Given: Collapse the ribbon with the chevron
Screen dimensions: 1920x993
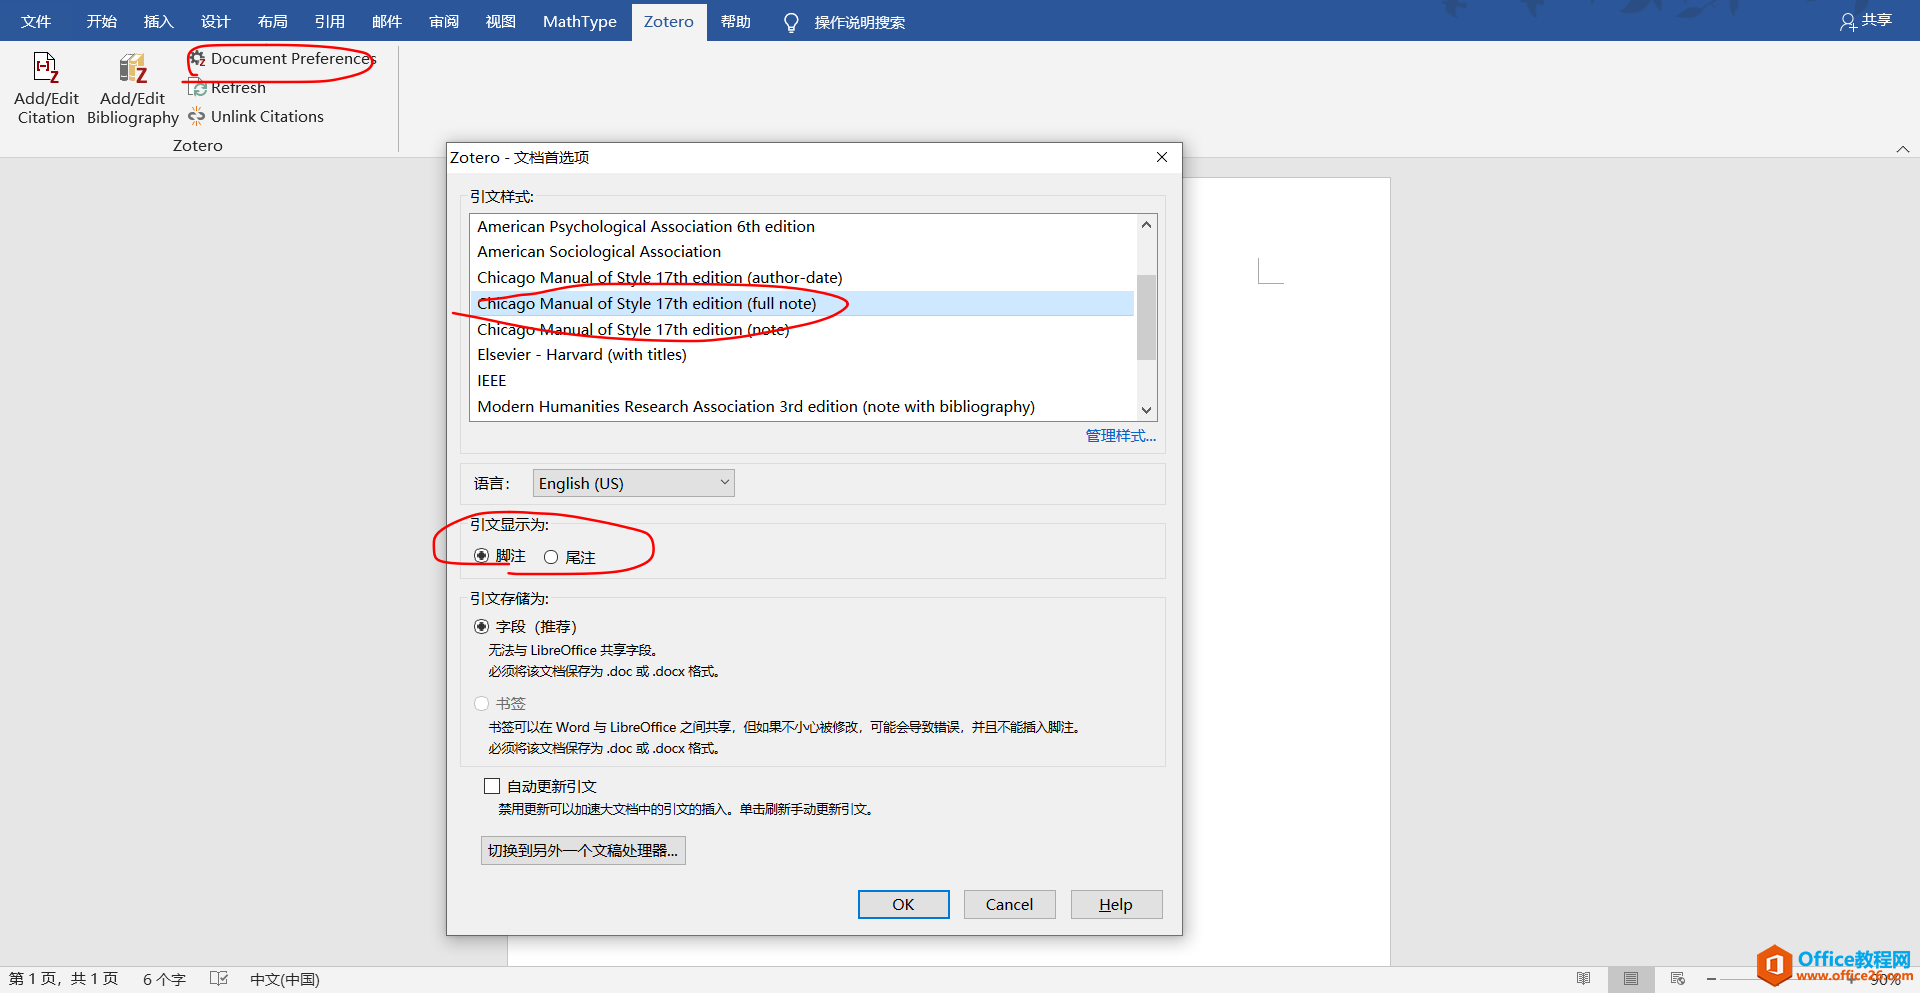Looking at the screenshot, I should point(1903,149).
